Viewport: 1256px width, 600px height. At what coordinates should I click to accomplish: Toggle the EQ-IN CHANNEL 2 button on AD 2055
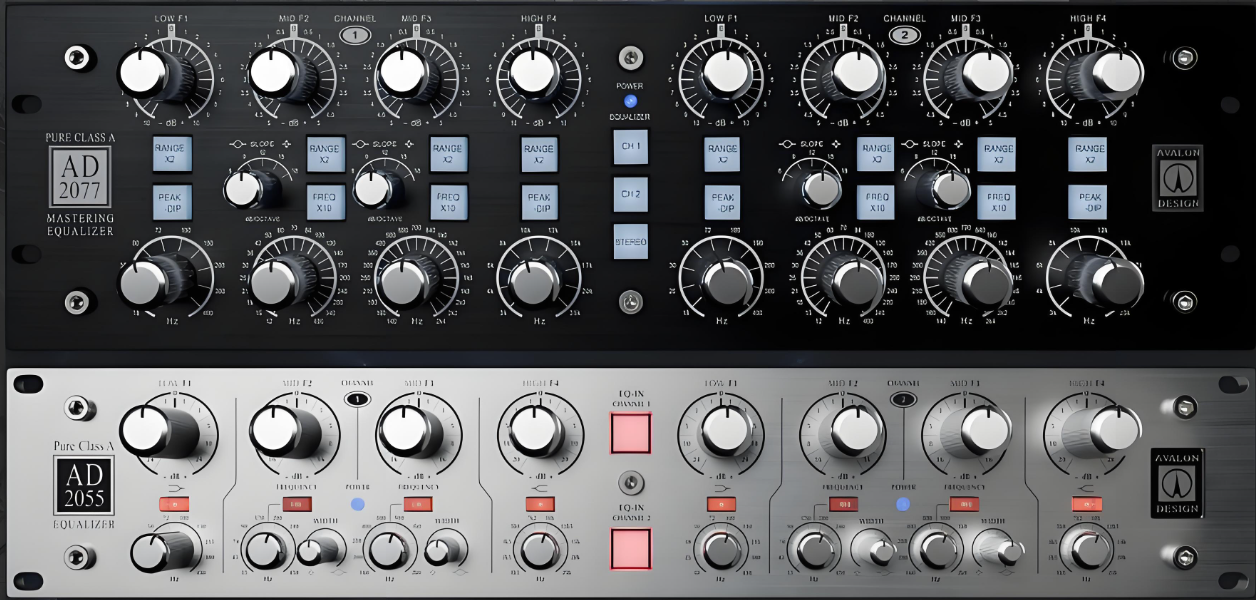(x=631, y=548)
